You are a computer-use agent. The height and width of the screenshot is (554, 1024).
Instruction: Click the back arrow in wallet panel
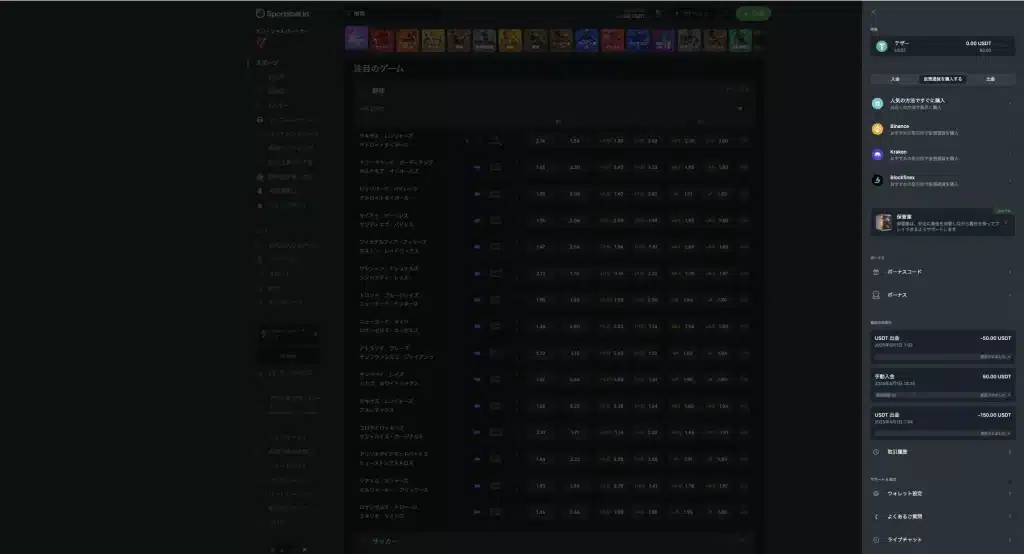click(x=873, y=12)
